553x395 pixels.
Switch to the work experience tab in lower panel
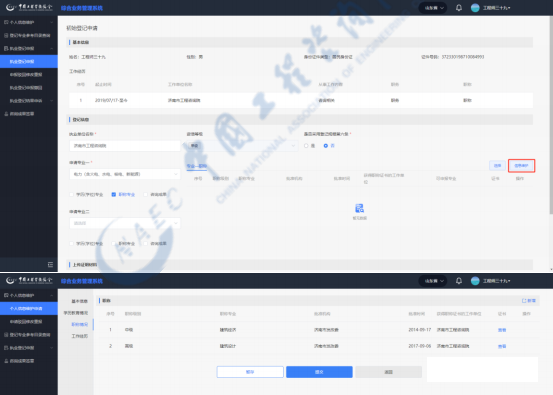(79, 336)
